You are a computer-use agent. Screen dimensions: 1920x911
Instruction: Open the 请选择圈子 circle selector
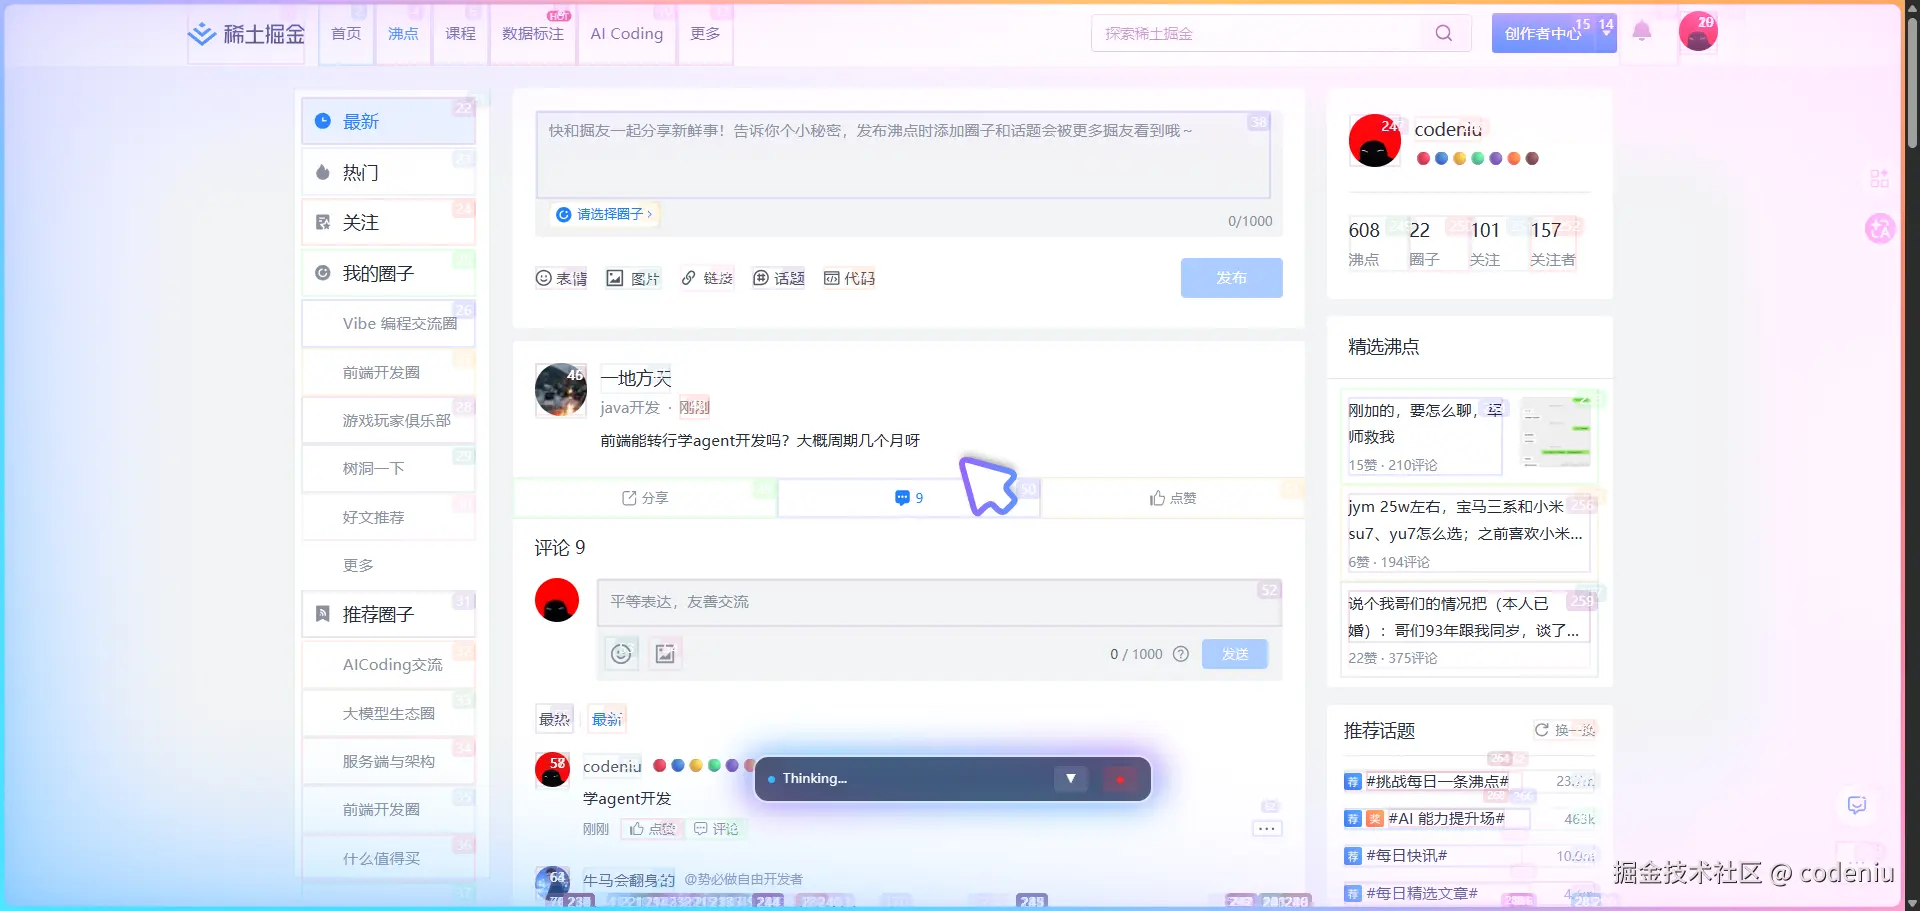click(x=604, y=214)
